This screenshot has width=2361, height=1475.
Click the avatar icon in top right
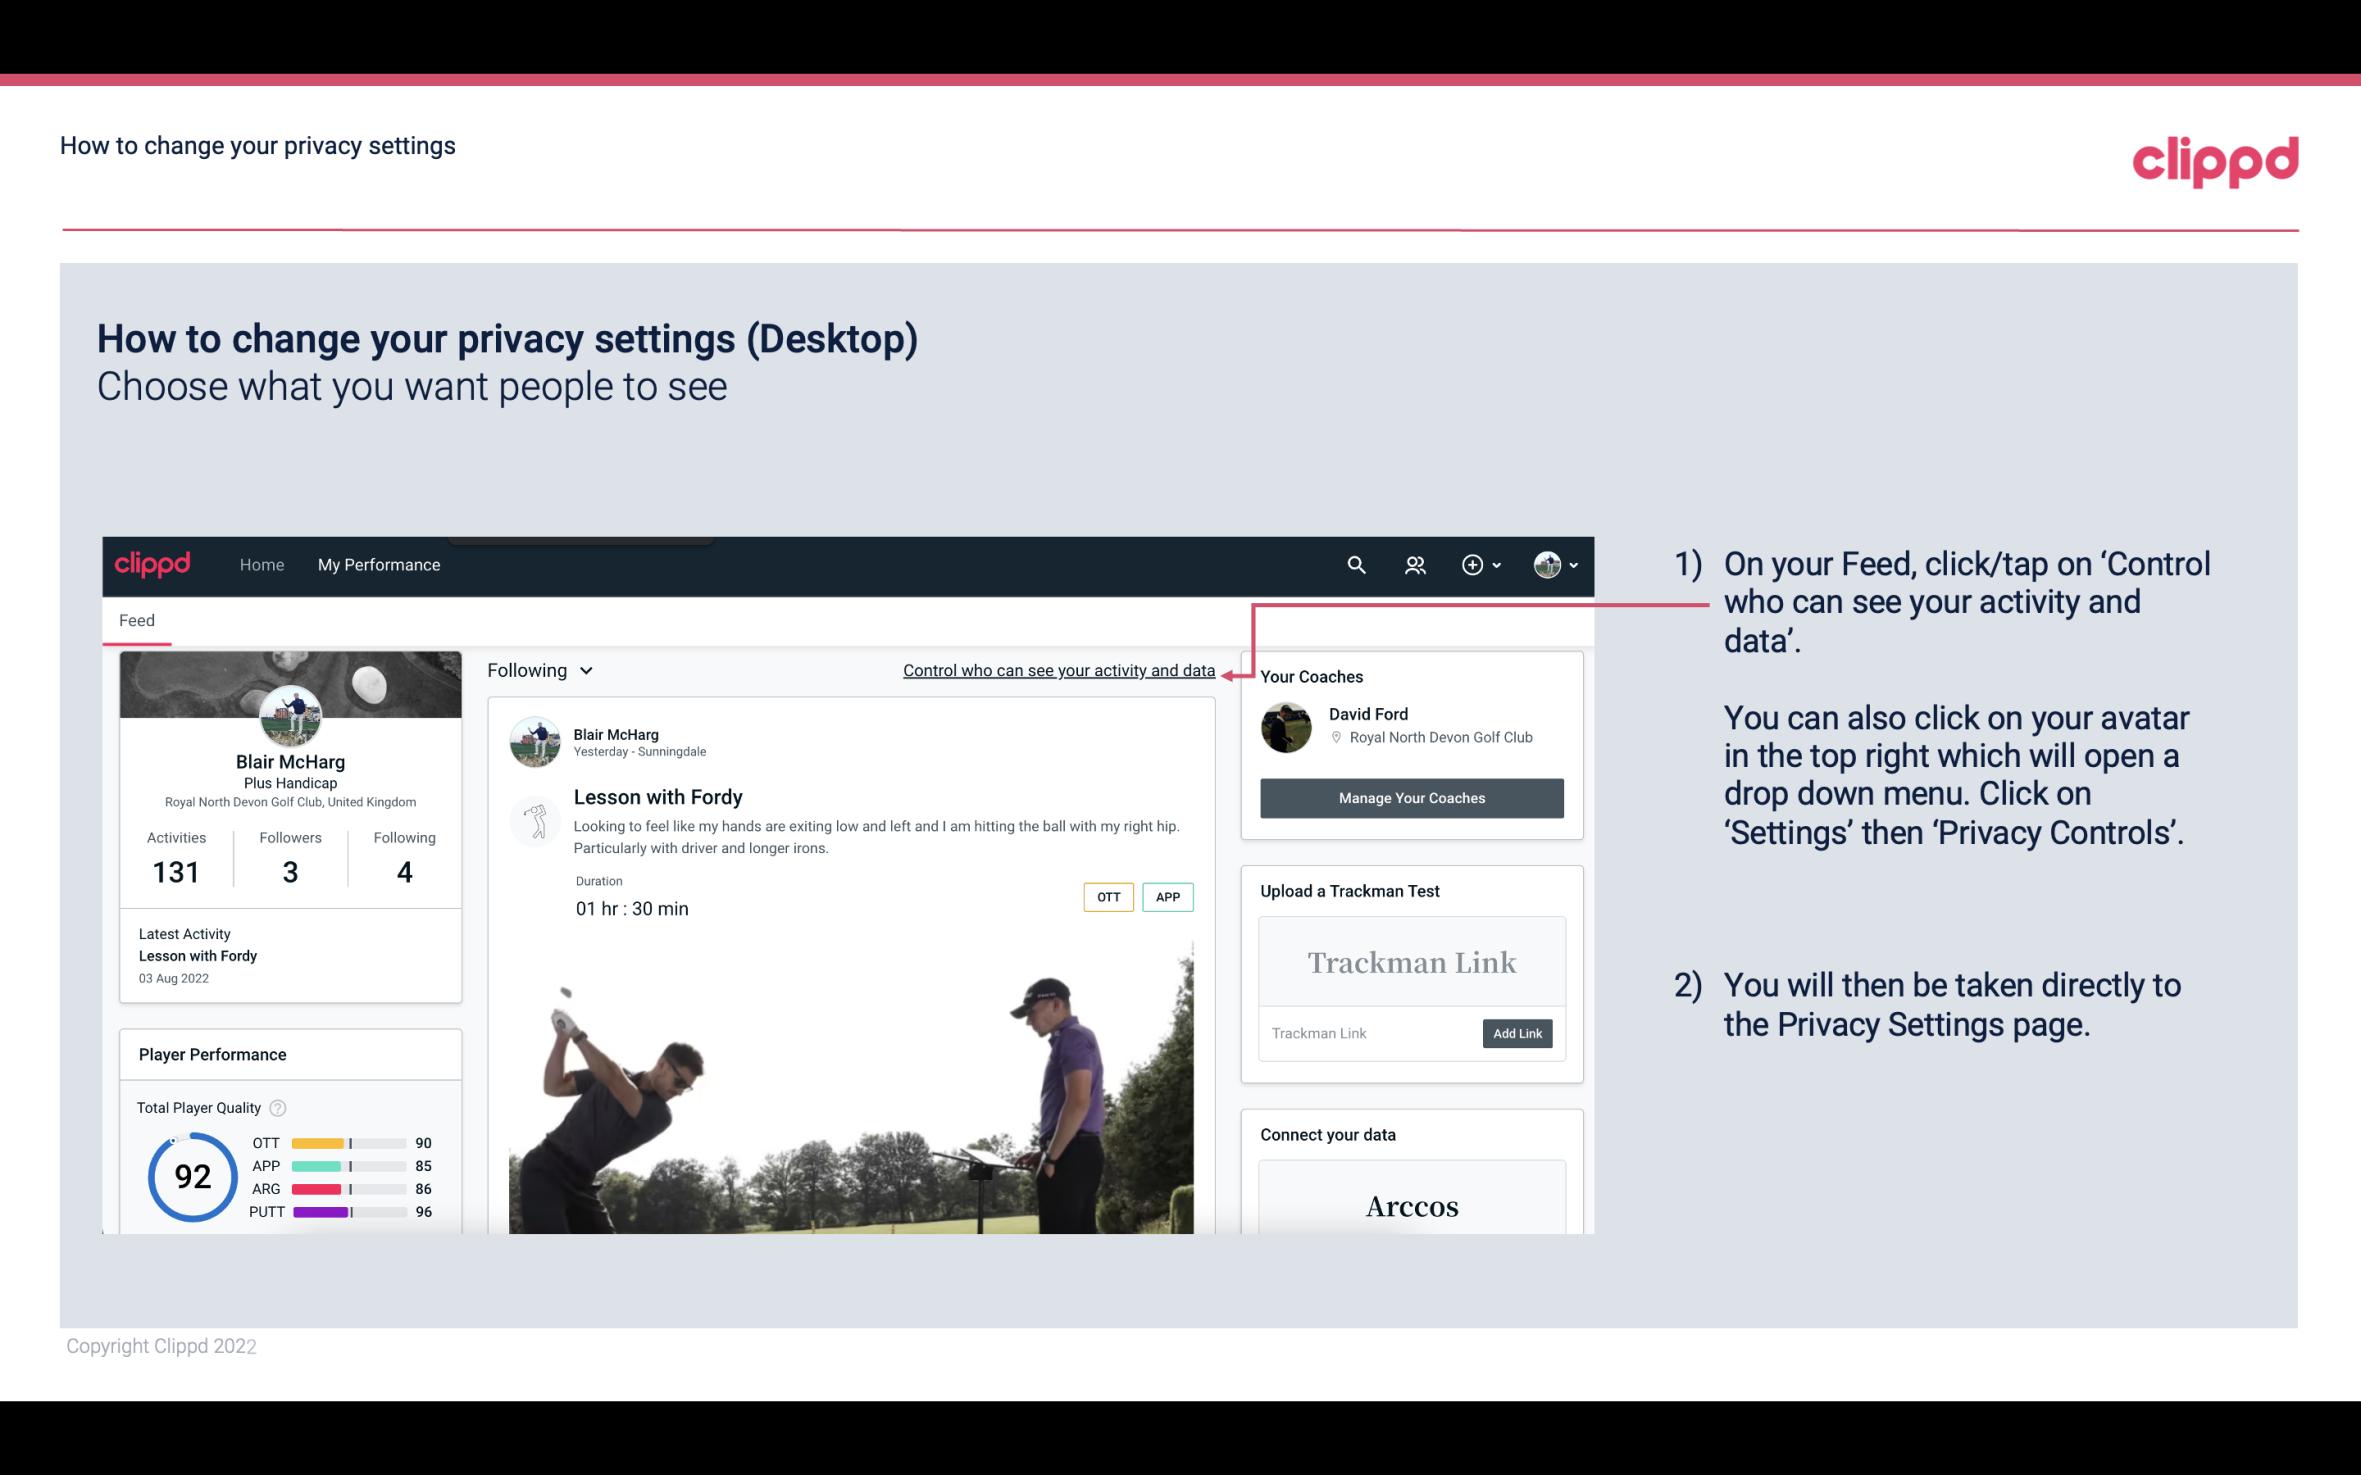pyautogui.click(x=1546, y=564)
